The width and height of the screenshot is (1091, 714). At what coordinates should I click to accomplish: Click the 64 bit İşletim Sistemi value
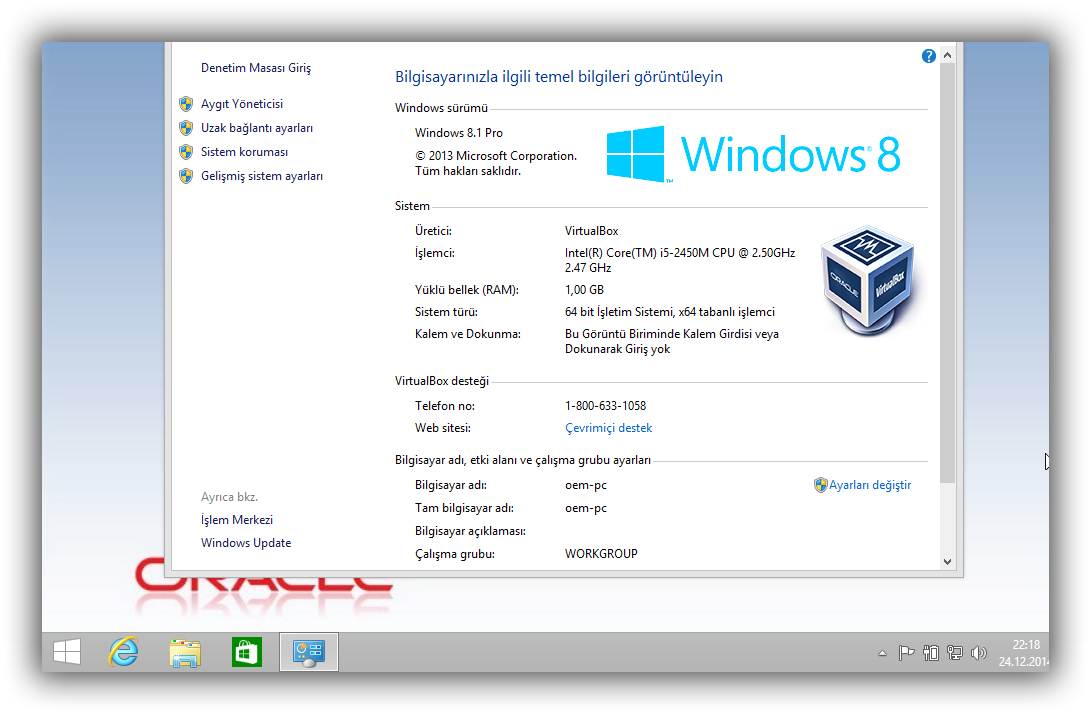pos(669,312)
